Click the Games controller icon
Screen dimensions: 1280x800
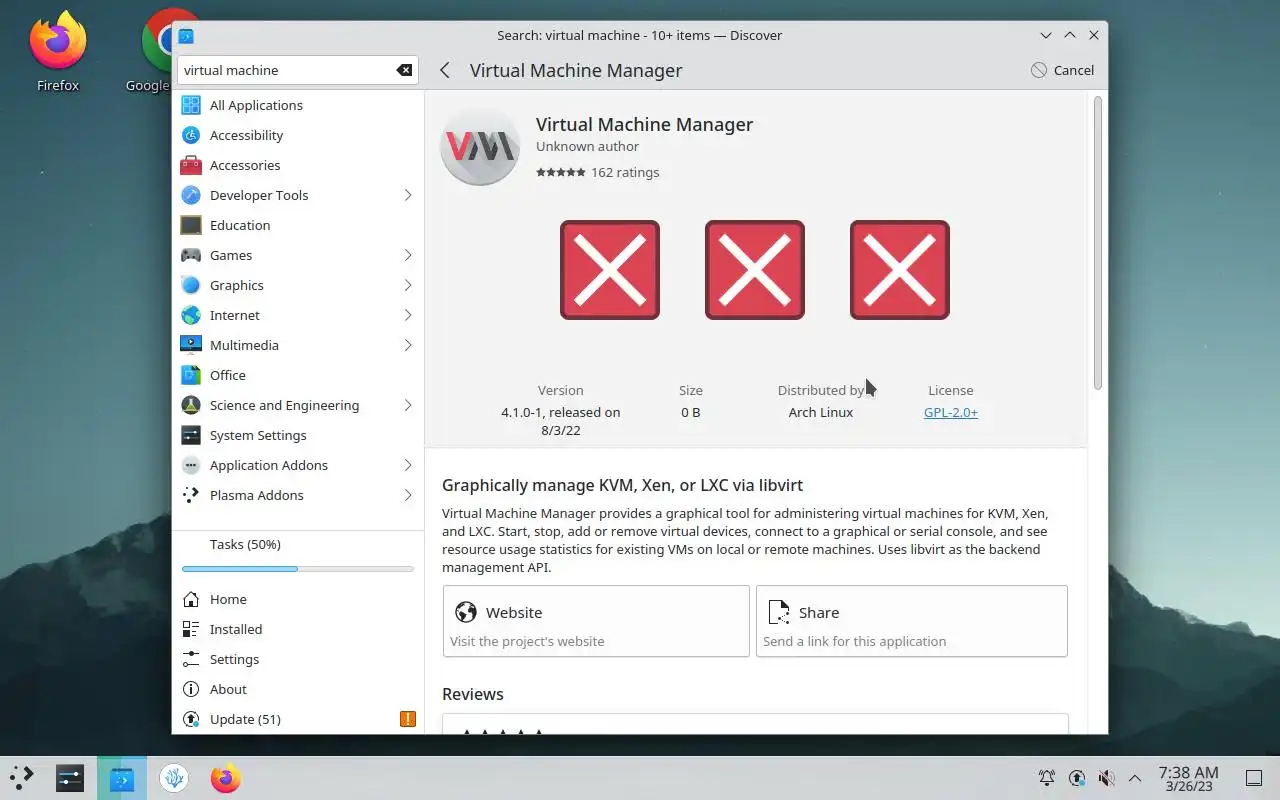(x=191, y=255)
